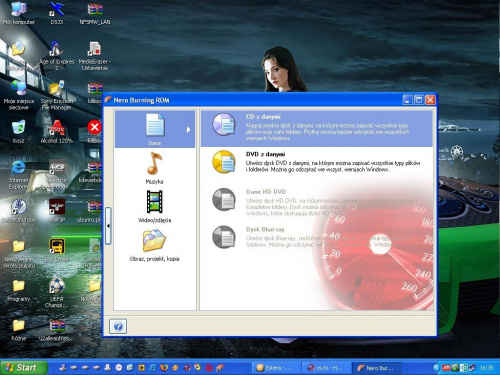The width and height of the screenshot is (500, 375).
Task: Open Mój komputer desktop icon
Action: pyautogui.click(x=19, y=13)
